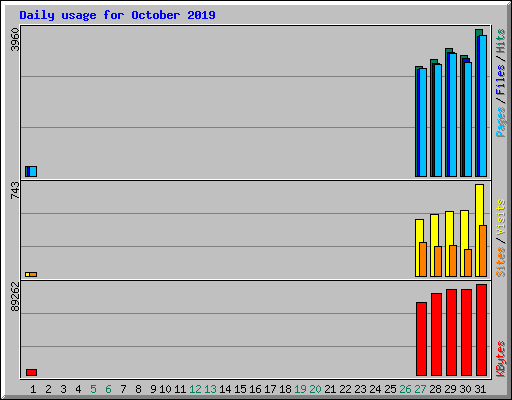Select the small red KBytes bar for day 1
The height and width of the screenshot is (400, 512).
coord(32,372)
